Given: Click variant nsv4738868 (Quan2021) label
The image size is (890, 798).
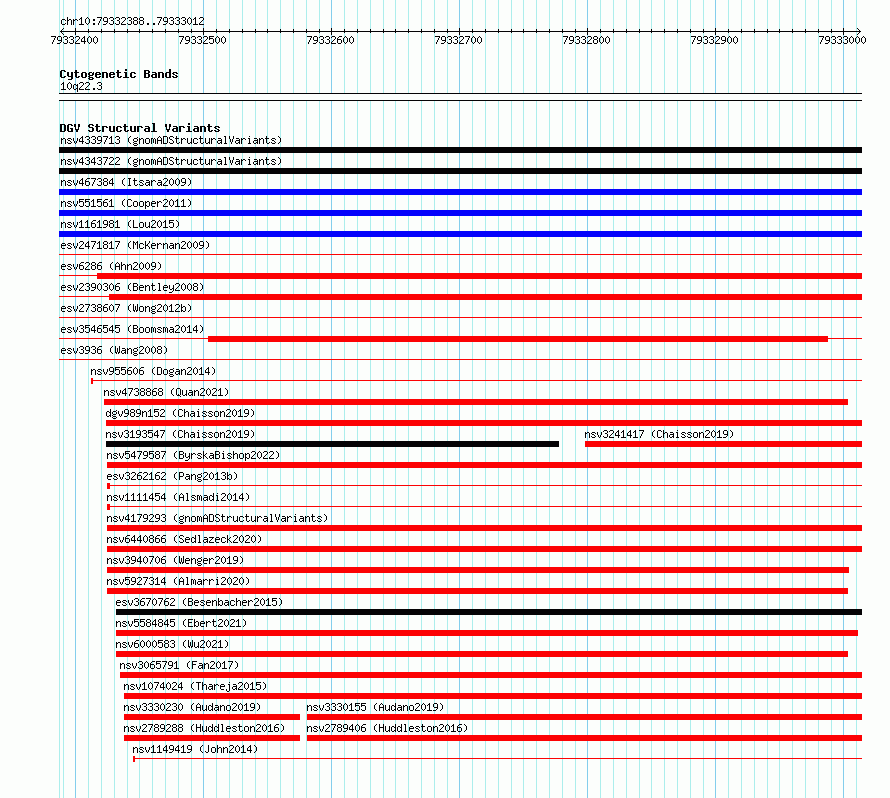Looking at the screenshot, I should [166, 392].
